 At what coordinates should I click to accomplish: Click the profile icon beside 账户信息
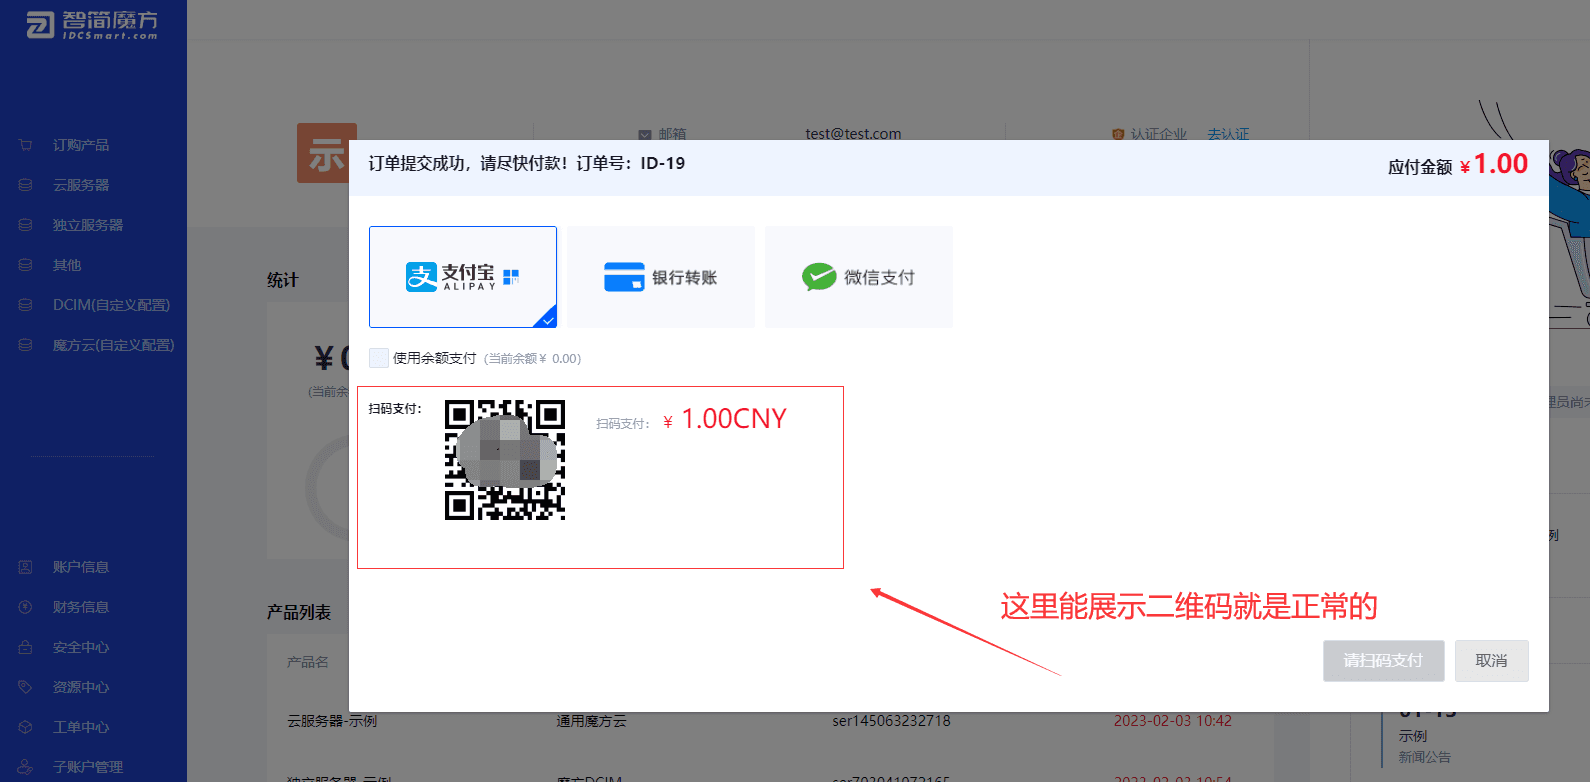[26, 567]
